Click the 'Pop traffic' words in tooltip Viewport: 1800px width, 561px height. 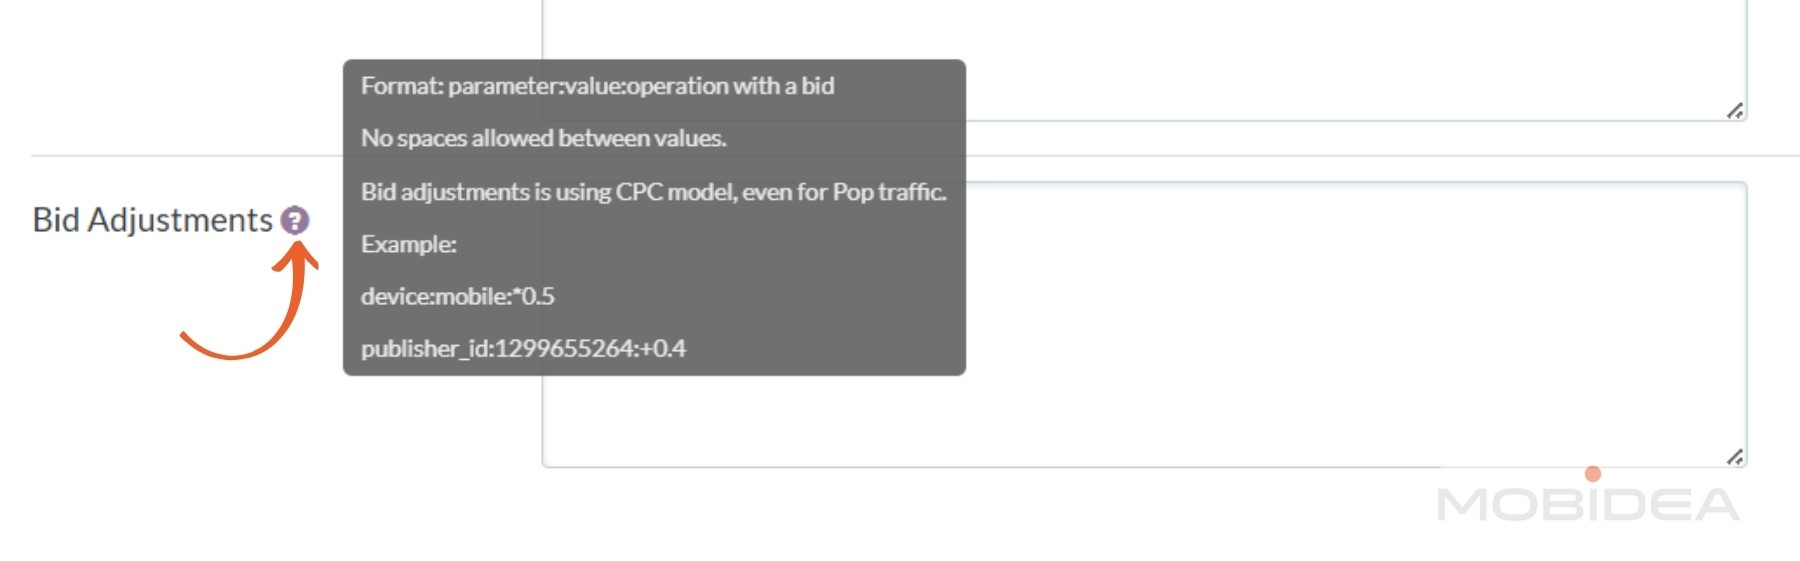tap(889, 191)
